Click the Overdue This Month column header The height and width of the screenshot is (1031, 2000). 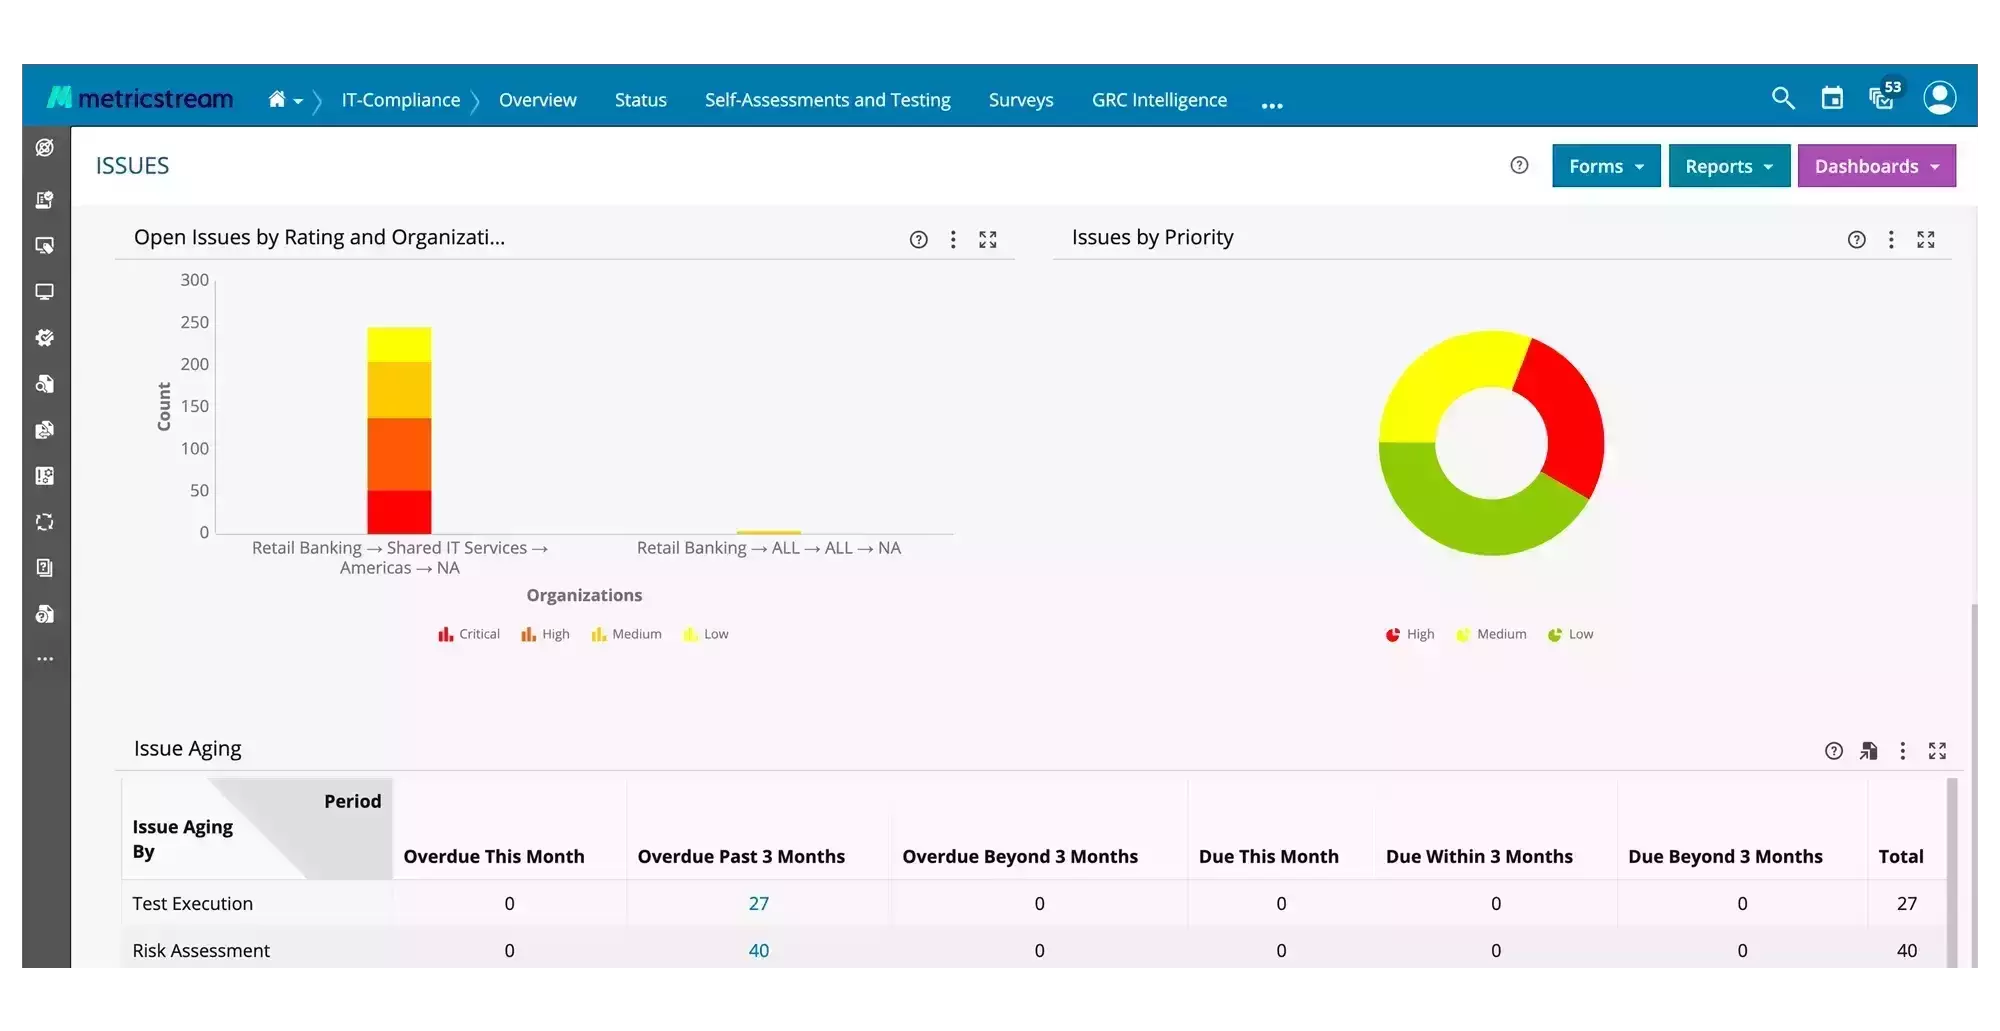click(x=494, y=857)
